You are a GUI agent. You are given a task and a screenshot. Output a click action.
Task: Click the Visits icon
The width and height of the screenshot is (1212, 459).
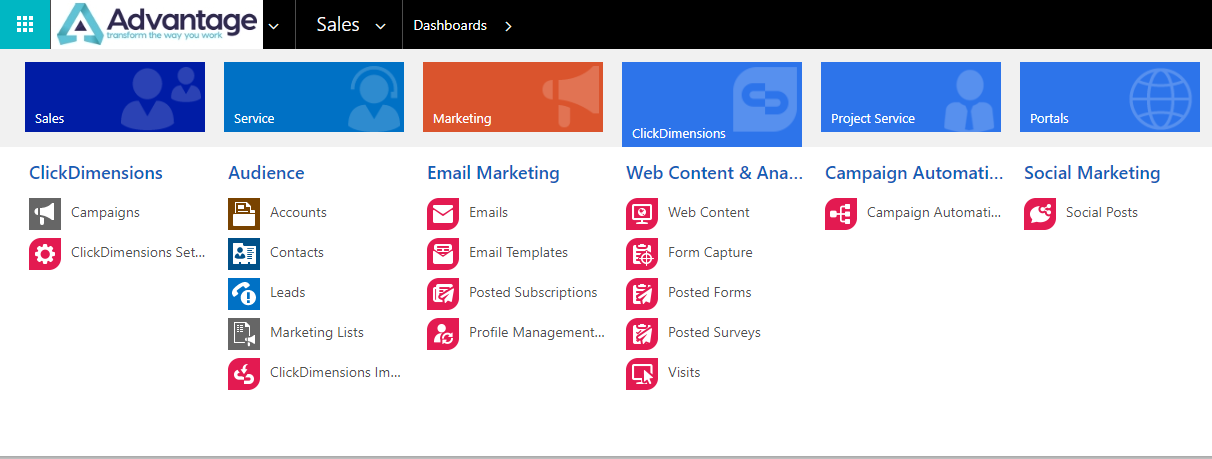click(642, 374)
